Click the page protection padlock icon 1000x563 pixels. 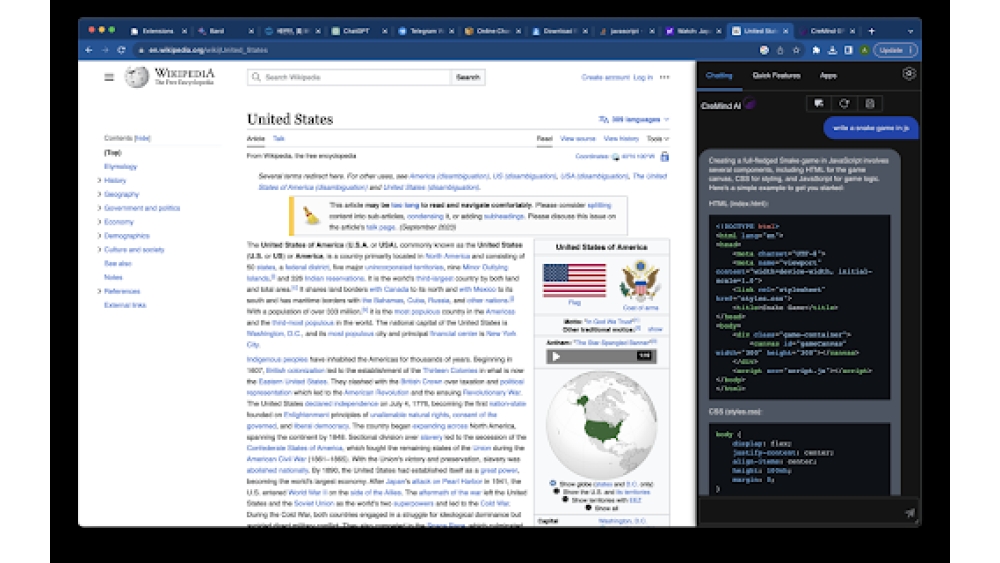coord(665,156)
